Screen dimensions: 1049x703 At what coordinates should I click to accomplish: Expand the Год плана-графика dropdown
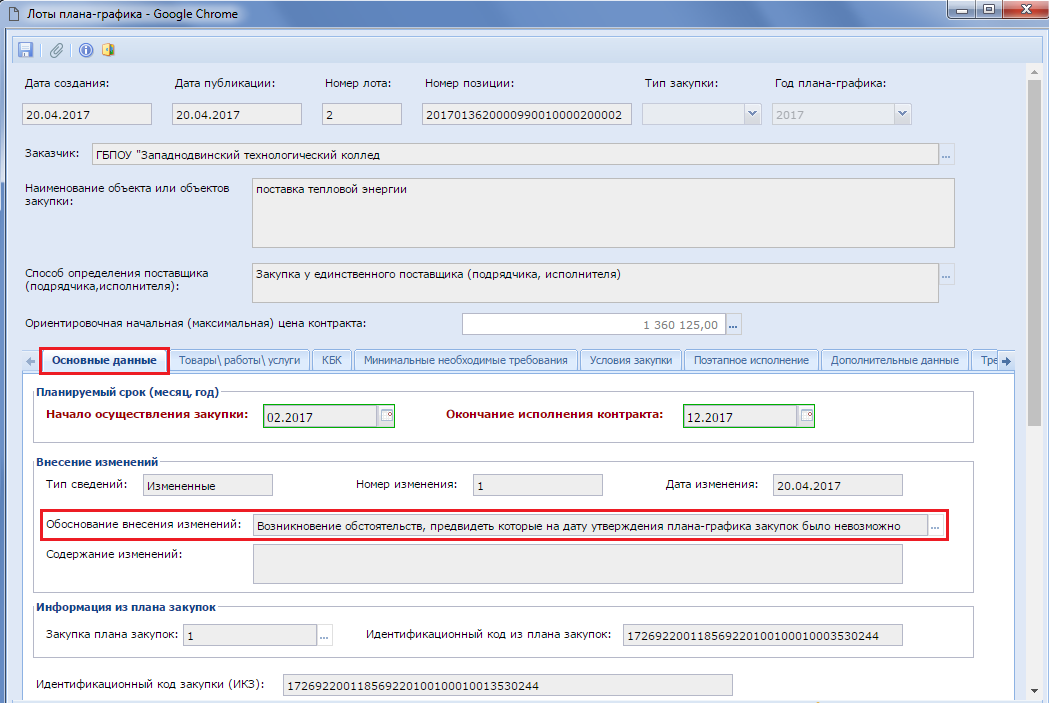pos(902,115)
